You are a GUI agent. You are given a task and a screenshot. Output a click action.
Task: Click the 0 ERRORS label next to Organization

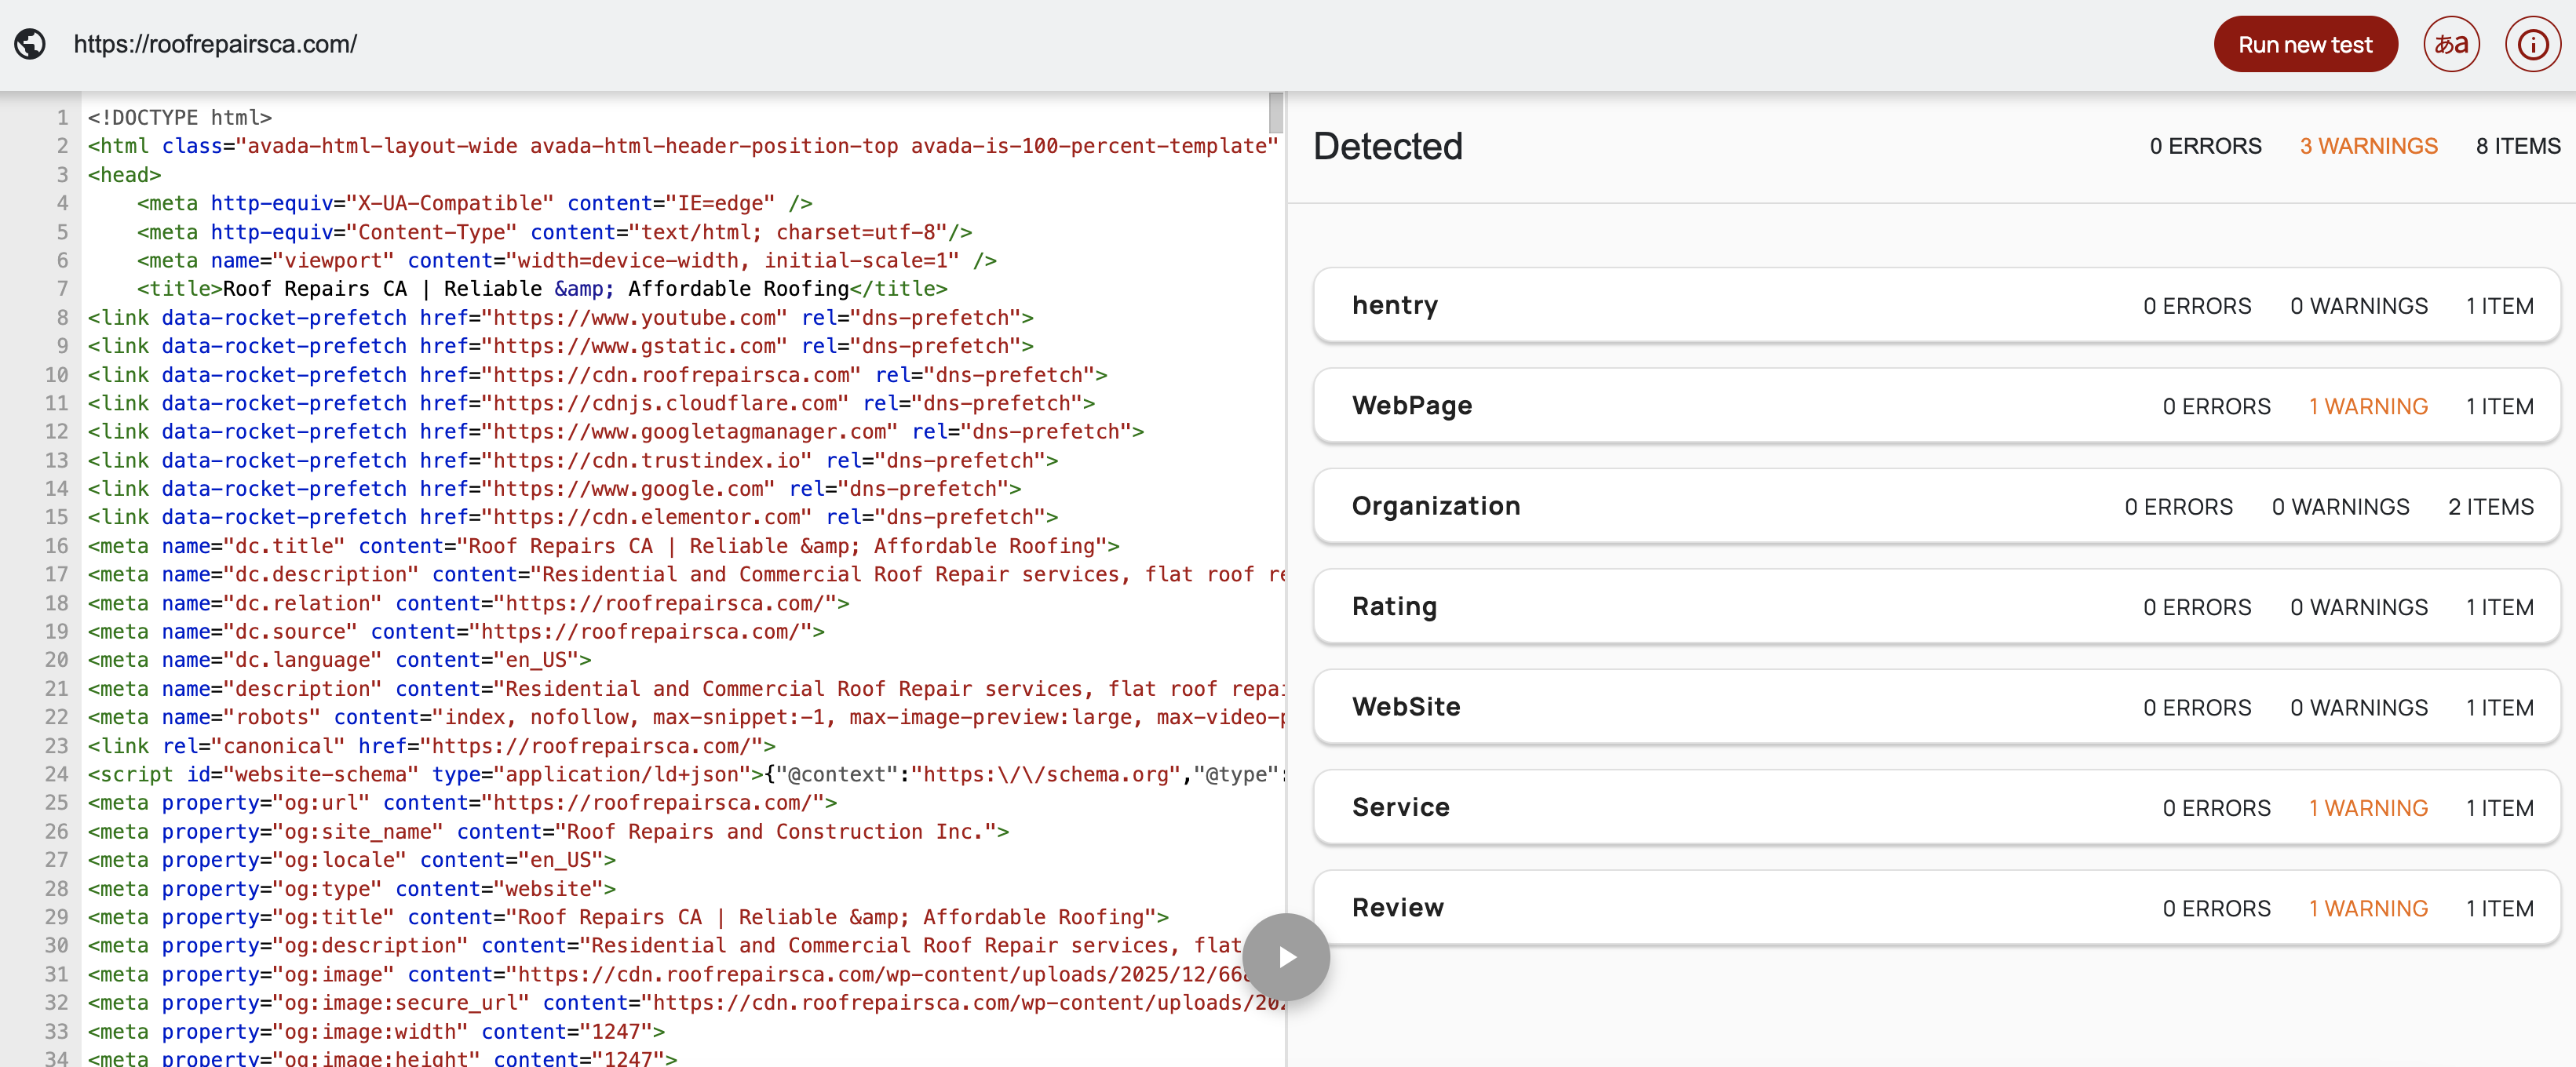tap(2180, 506)
